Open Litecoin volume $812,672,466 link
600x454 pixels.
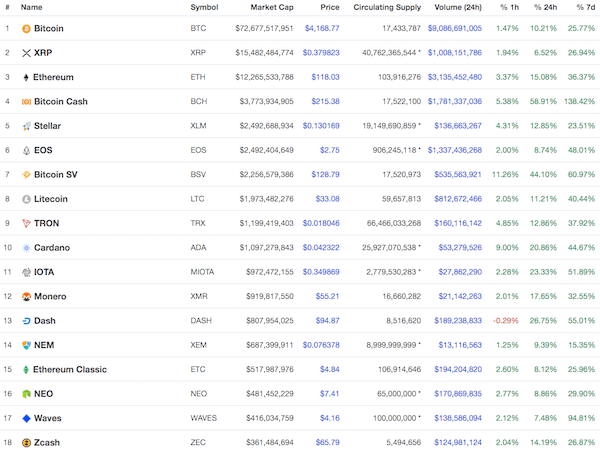(458, 199)
